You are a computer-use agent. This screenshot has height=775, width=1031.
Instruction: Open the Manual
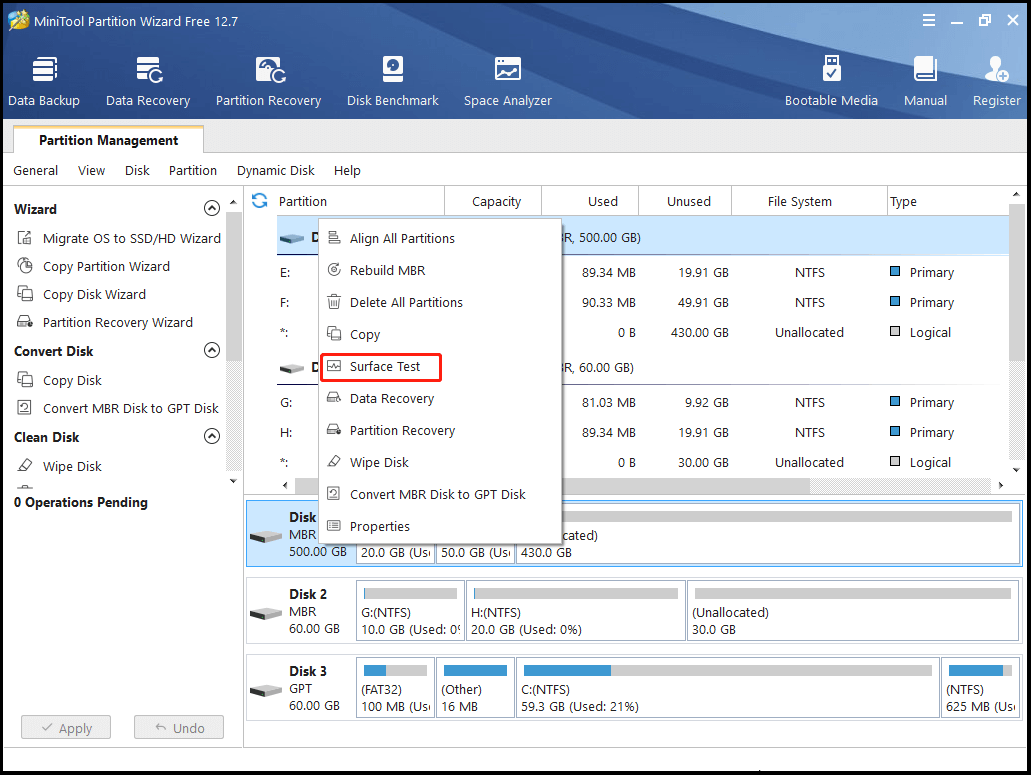[925, 81]
